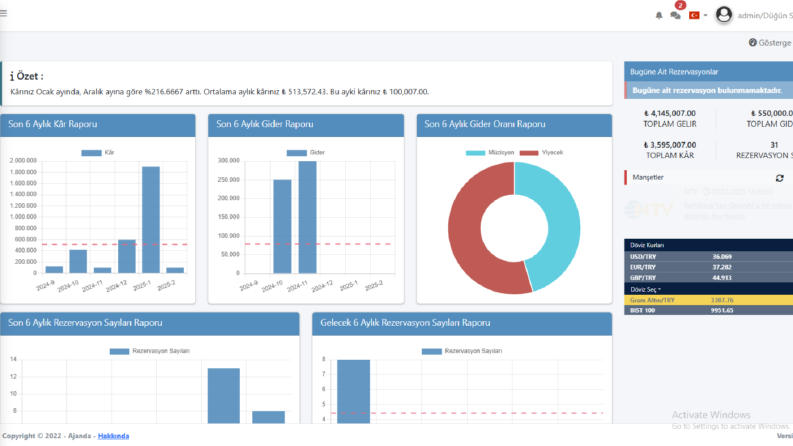Select the 2024-10 bar in Kâr chart

pos(78,261)
